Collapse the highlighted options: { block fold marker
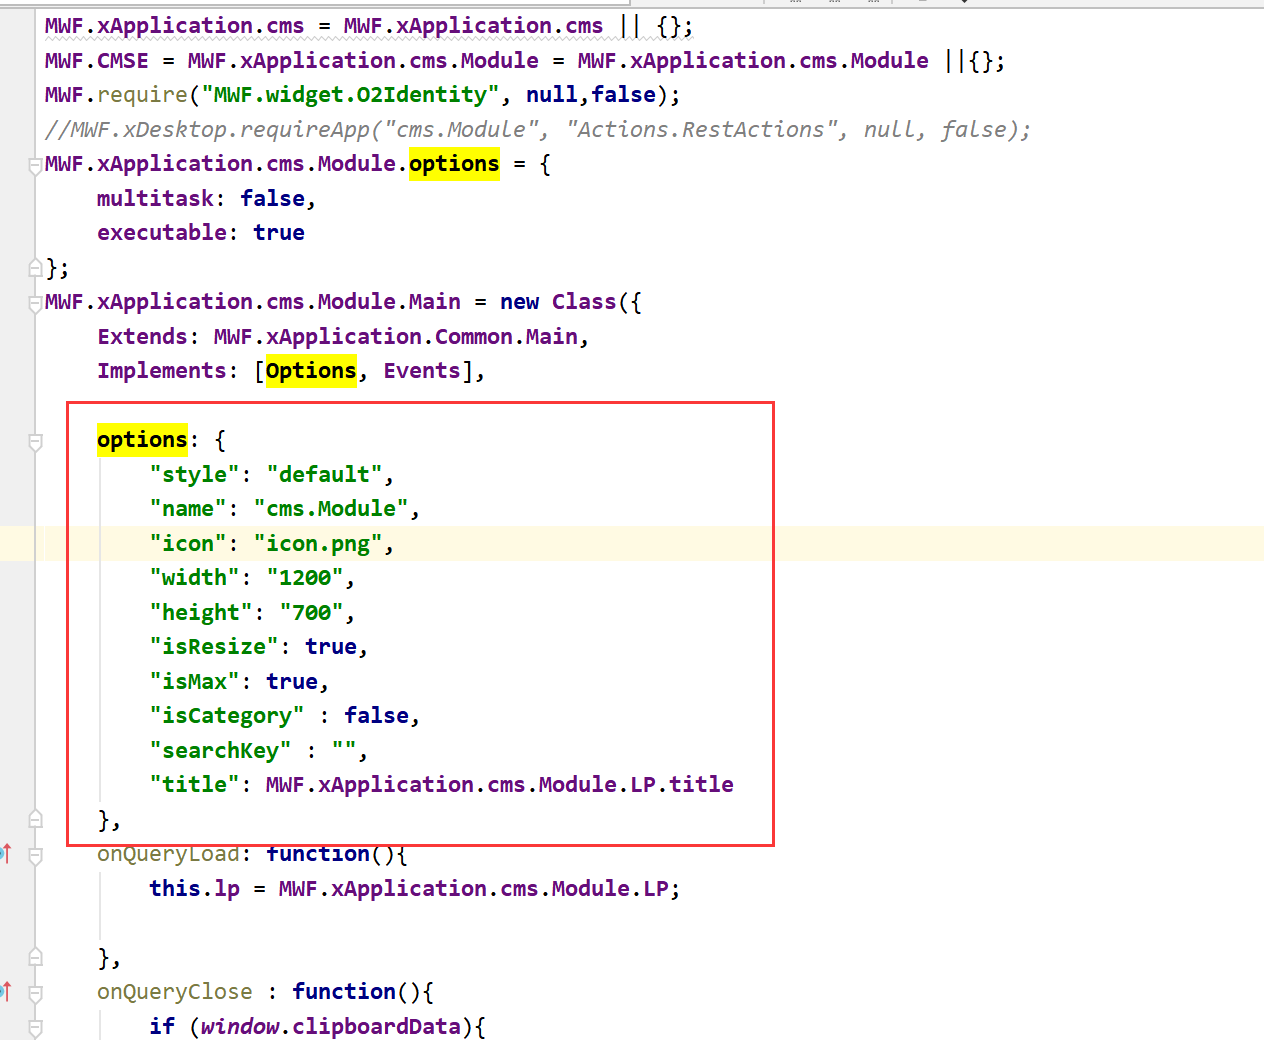This screenshot has width=1264, height=1040. pyautogui.click(x=35, y=441)
